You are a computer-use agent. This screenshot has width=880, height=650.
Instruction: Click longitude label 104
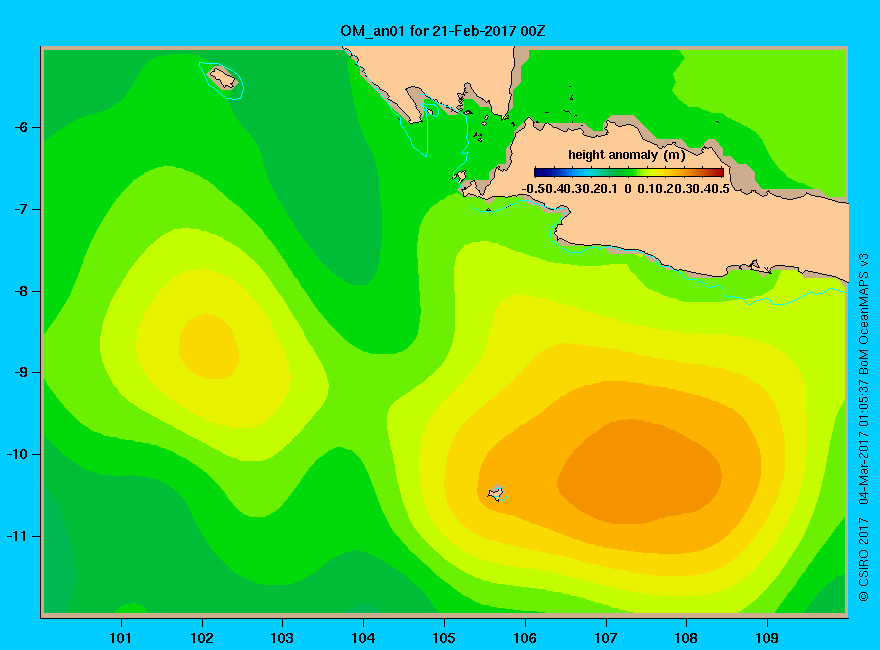(363, 638)
